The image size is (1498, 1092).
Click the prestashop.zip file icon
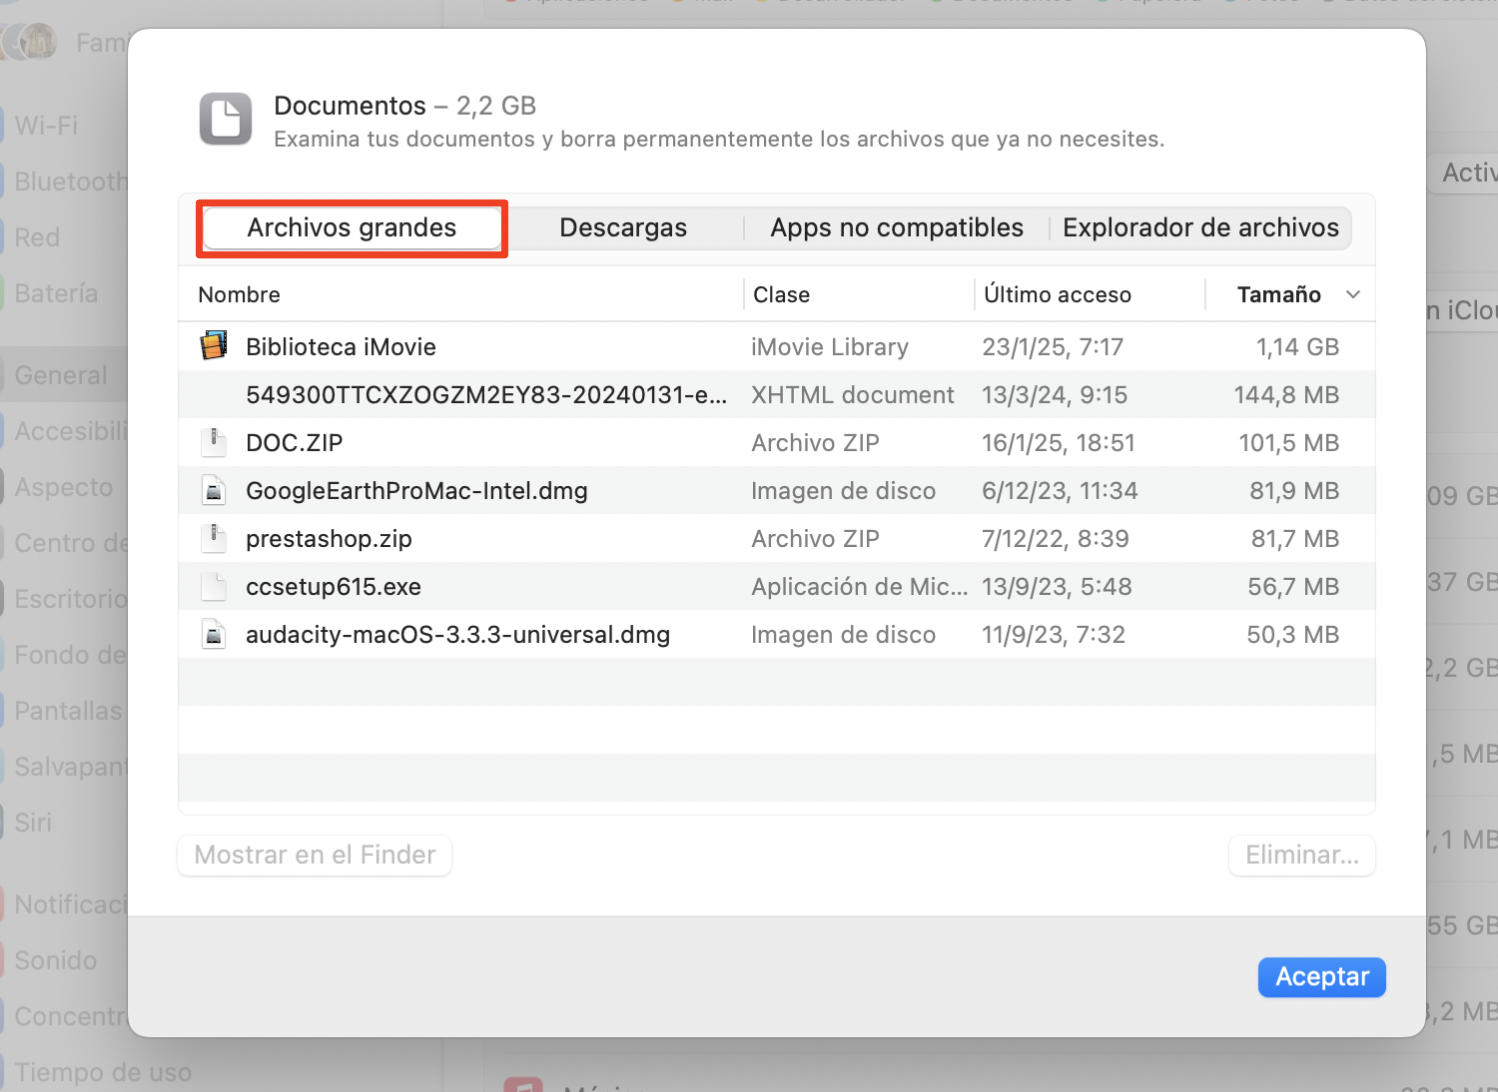(x=213, y=539)
